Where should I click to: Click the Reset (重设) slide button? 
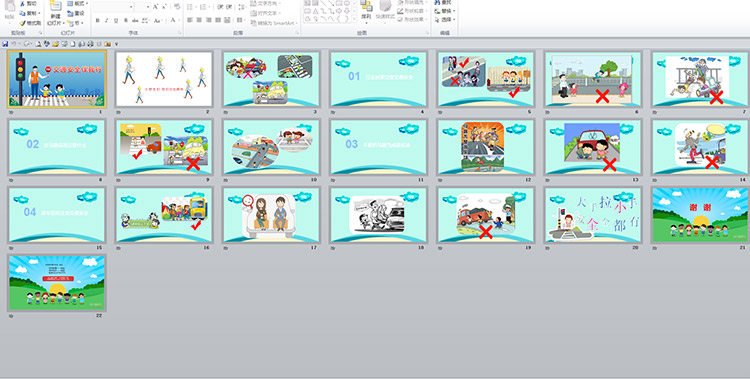(x=76, y=13)
